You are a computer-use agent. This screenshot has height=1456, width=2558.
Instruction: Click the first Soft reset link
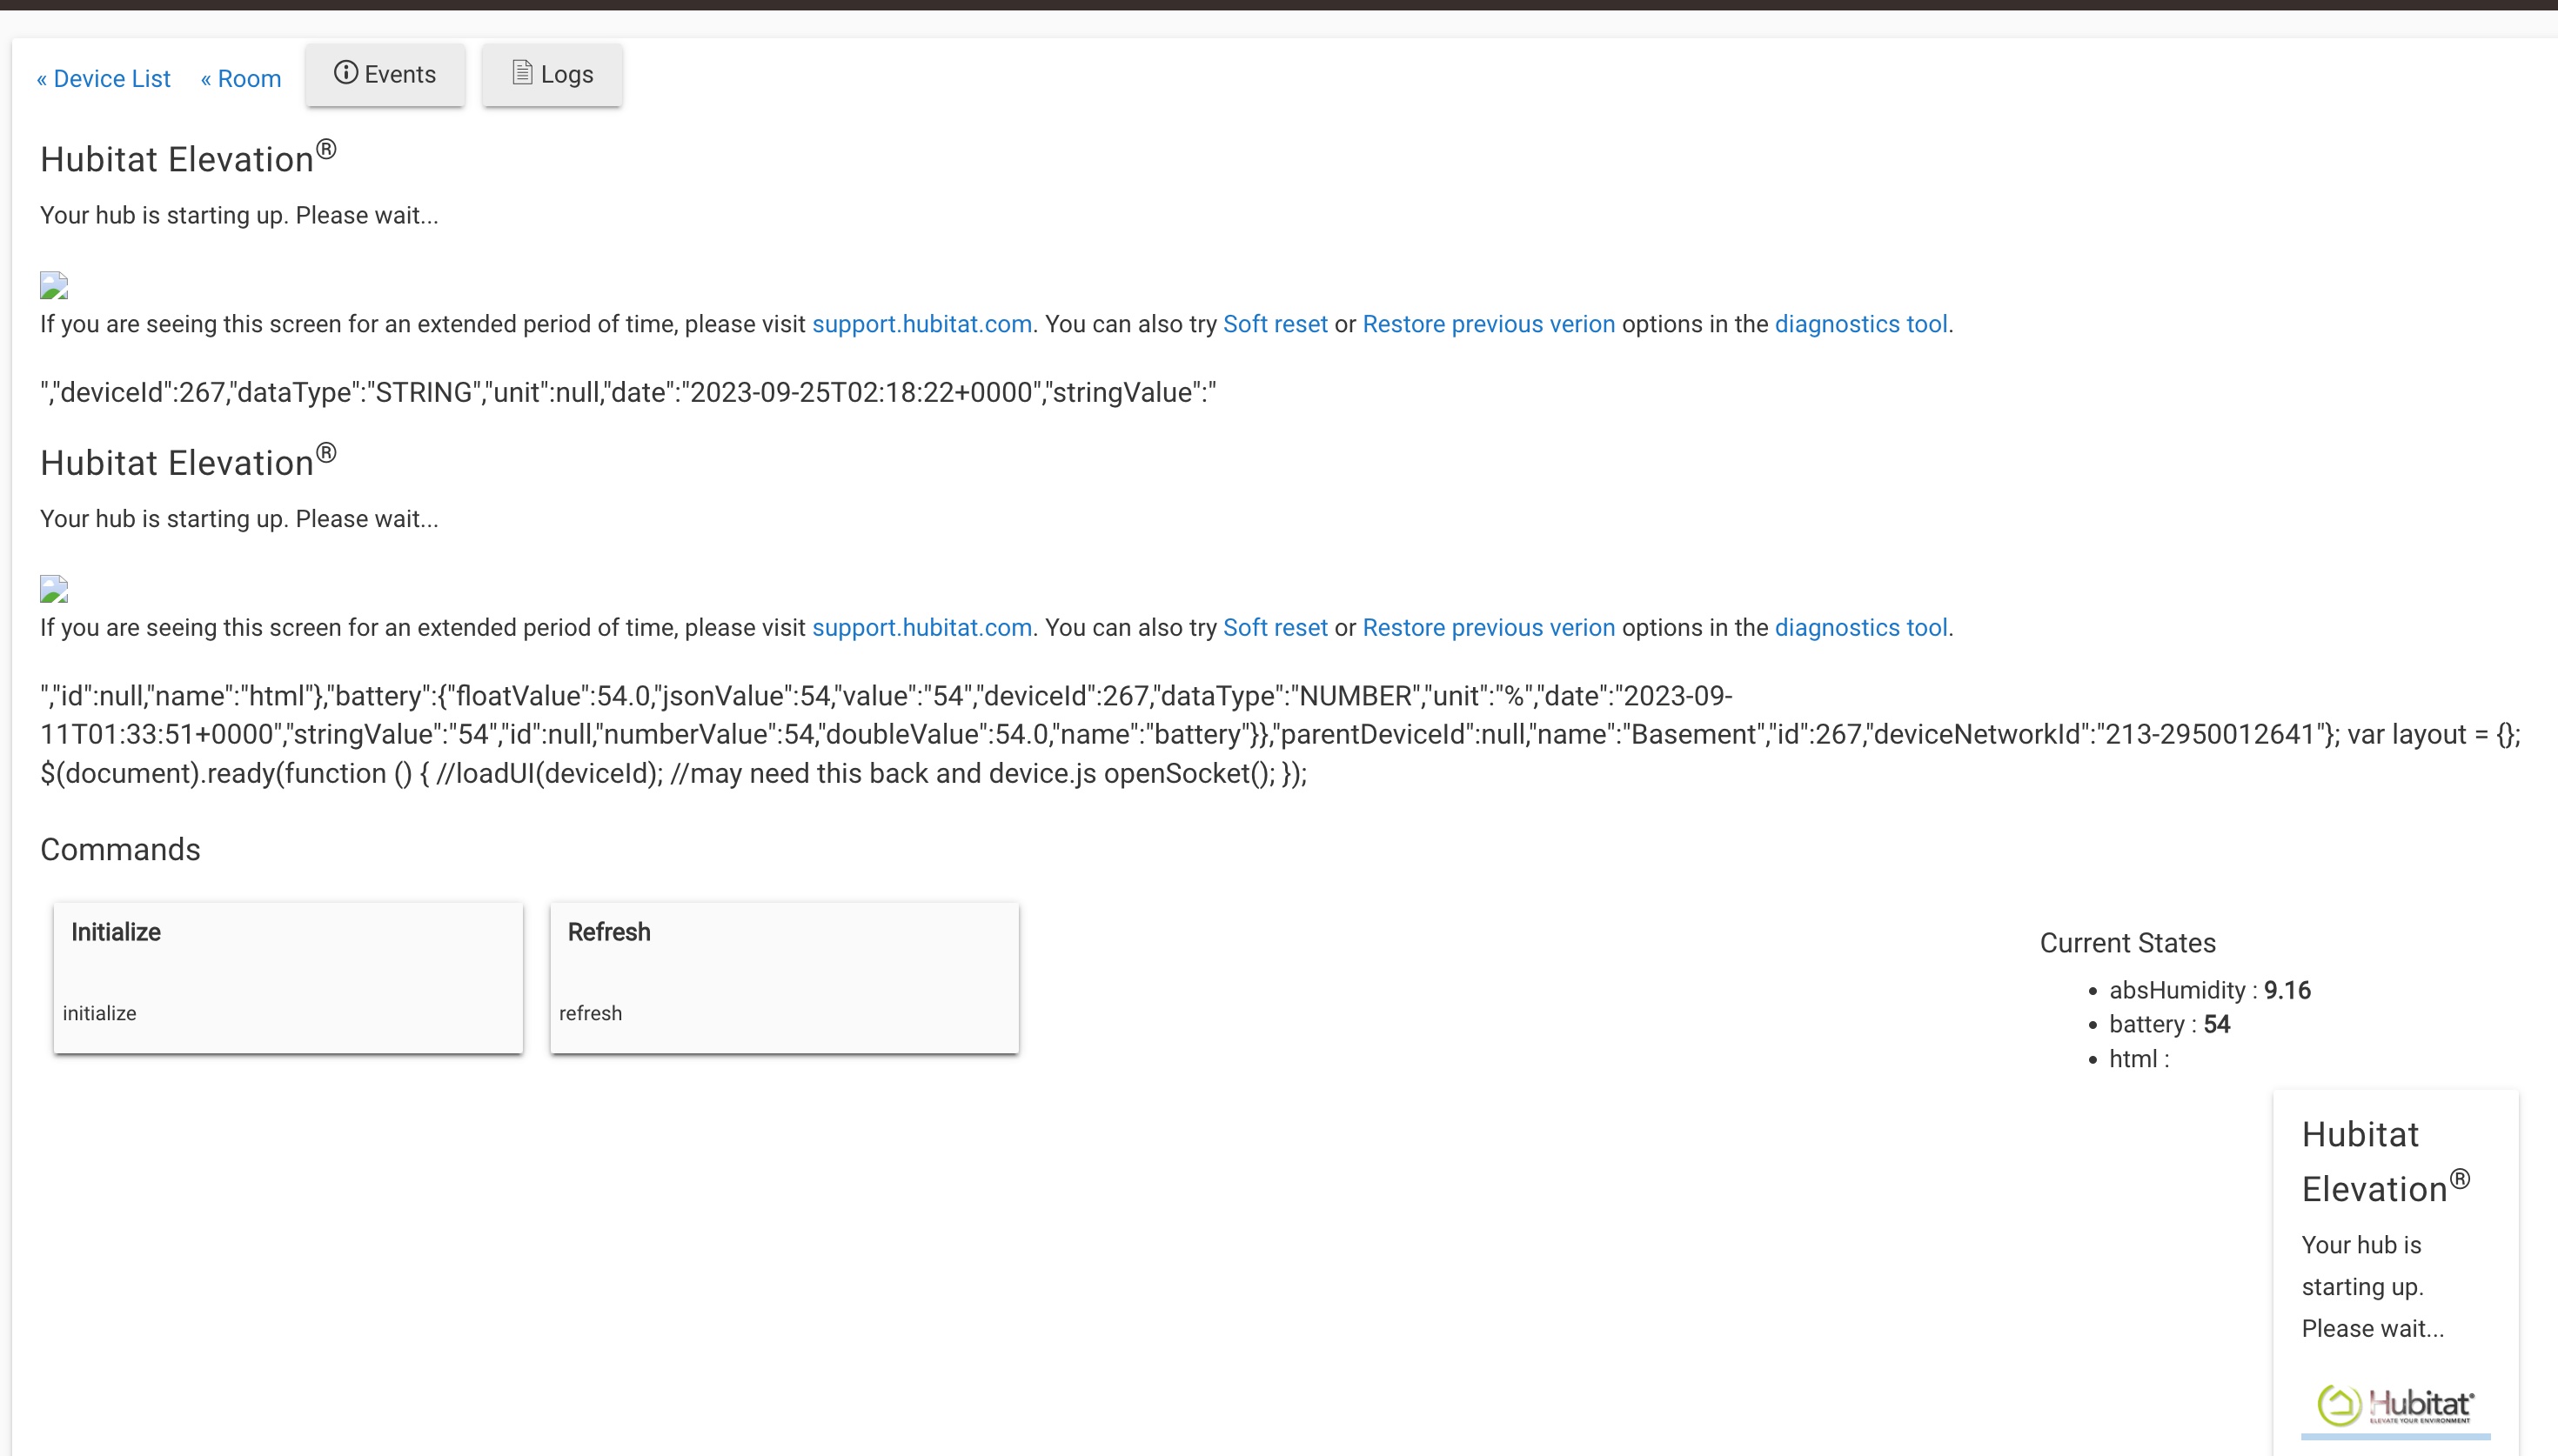point(1275,324)
